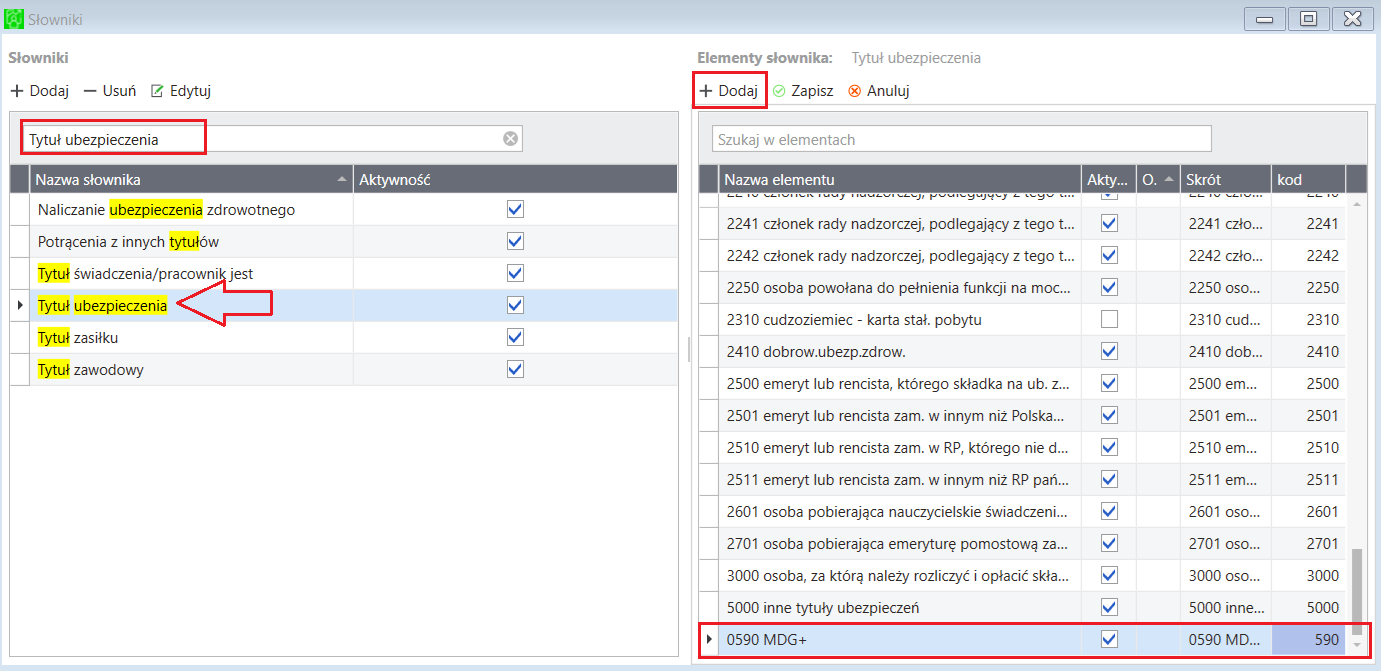Click Anuluj orange cancel icon
Viewport: 1381px width, 672px height.
pos(854,91)
